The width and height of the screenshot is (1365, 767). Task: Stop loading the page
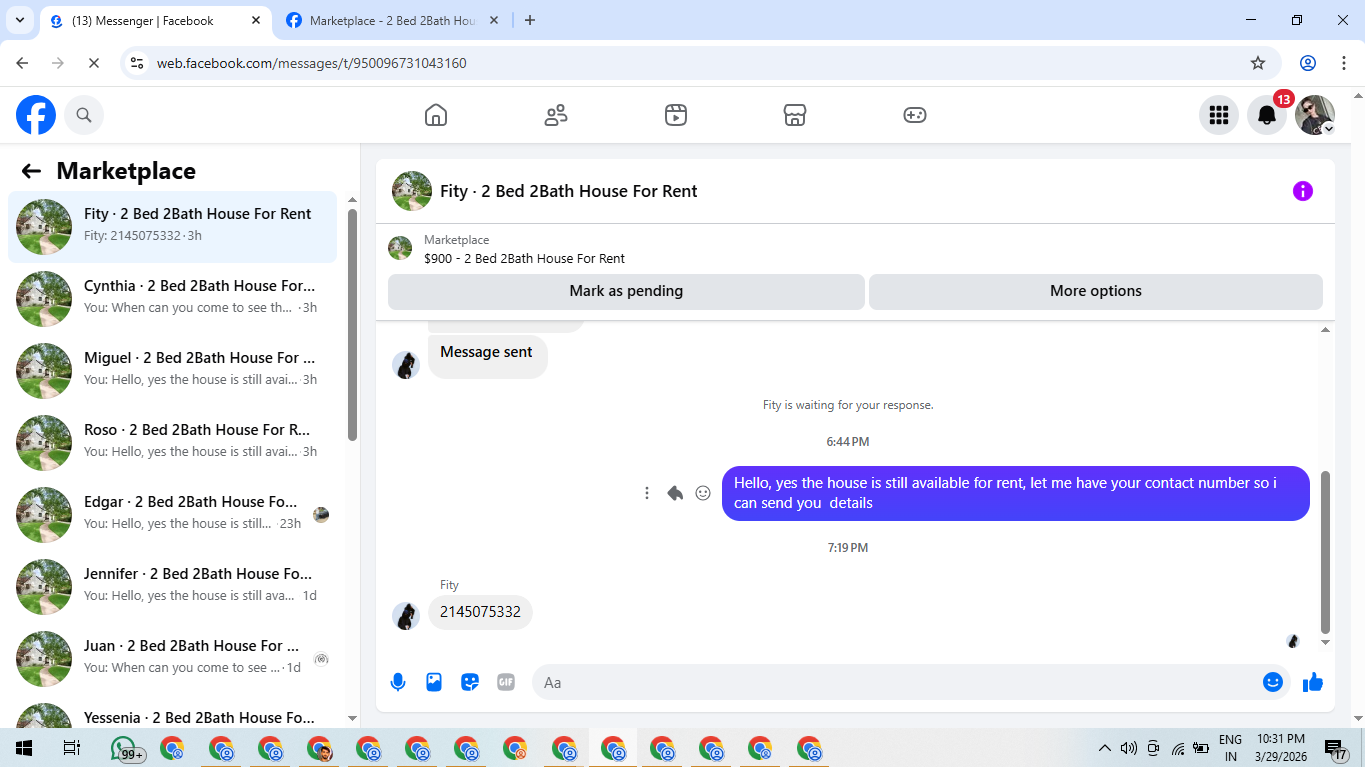(x=93, y=63)
